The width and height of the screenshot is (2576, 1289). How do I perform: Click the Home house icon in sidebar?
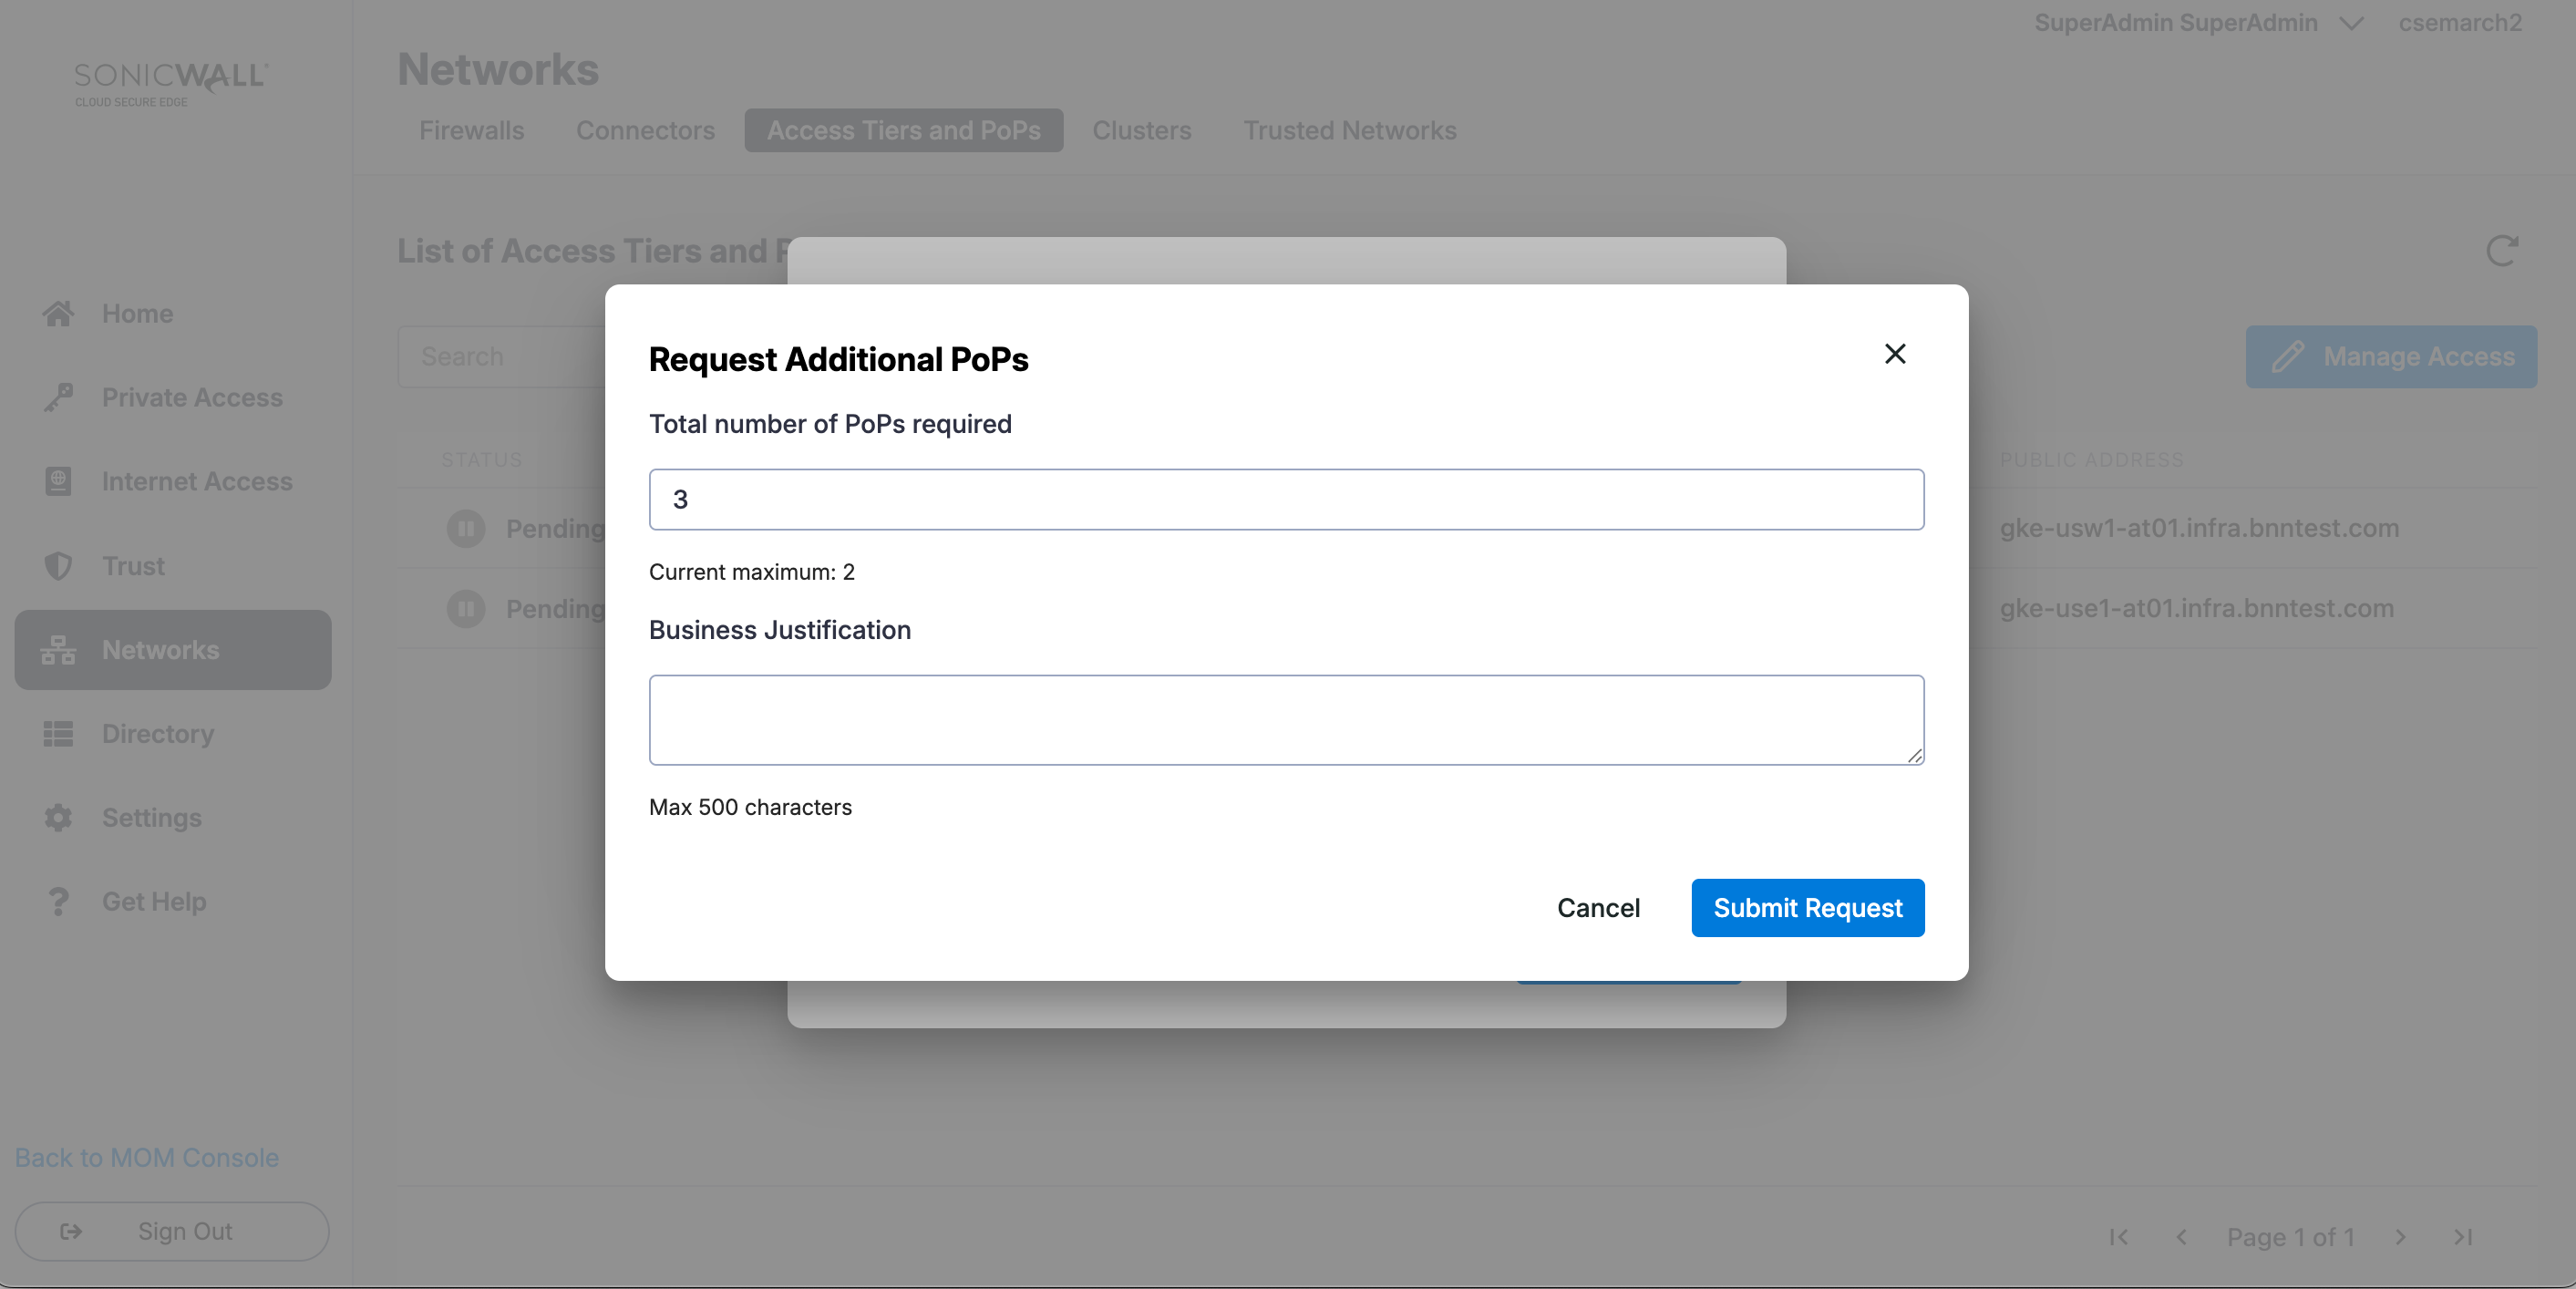point(58,313)
